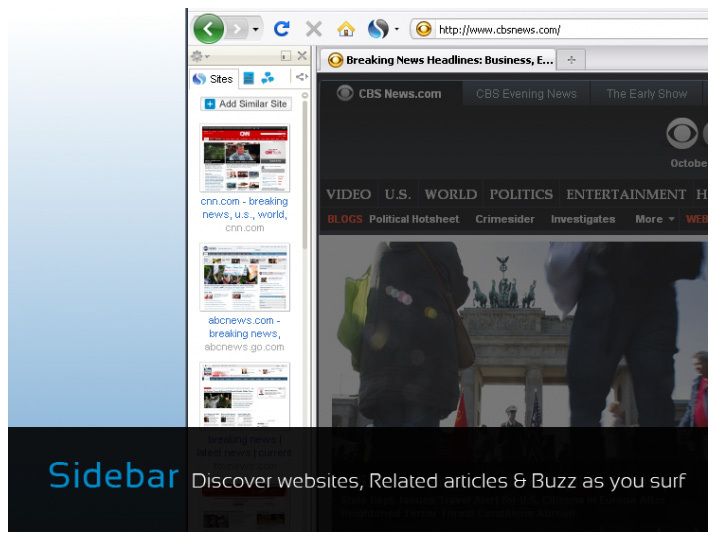Image resolution: width=715 pixels, height=535 pixels.
Task: Open cnn.com - breaking news link
Action: (244, 208)
